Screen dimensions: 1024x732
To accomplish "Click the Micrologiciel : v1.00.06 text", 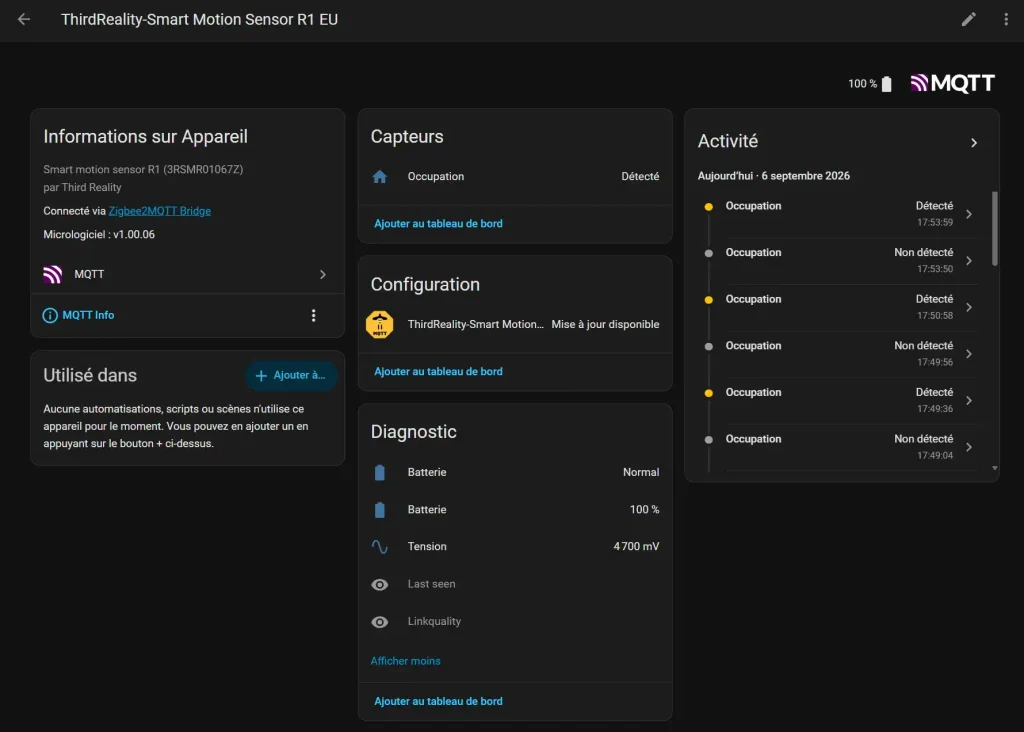I will pyautogui.click(x=99, y=234).
